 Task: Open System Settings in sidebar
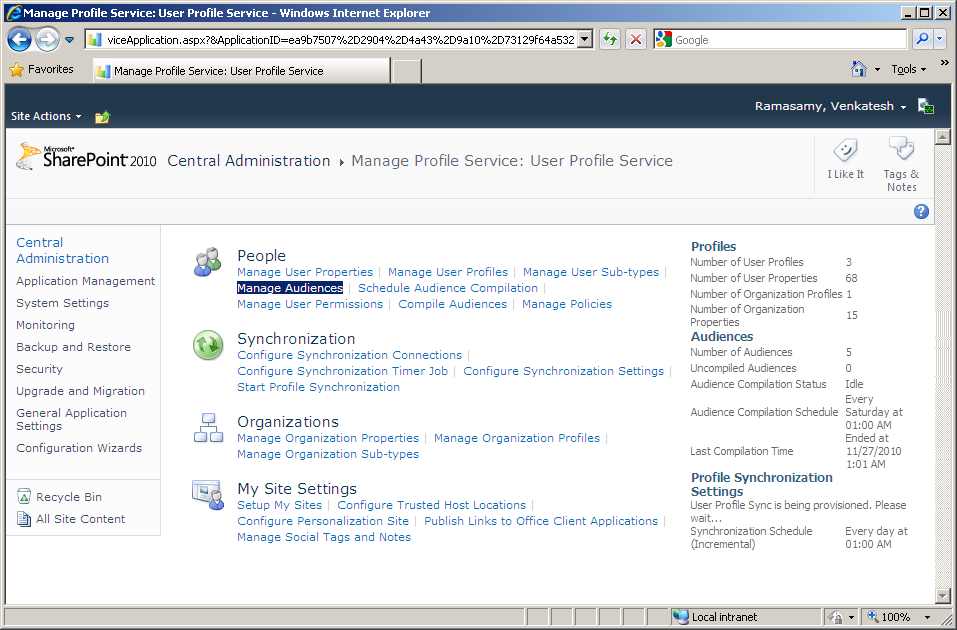coord(62,303)
